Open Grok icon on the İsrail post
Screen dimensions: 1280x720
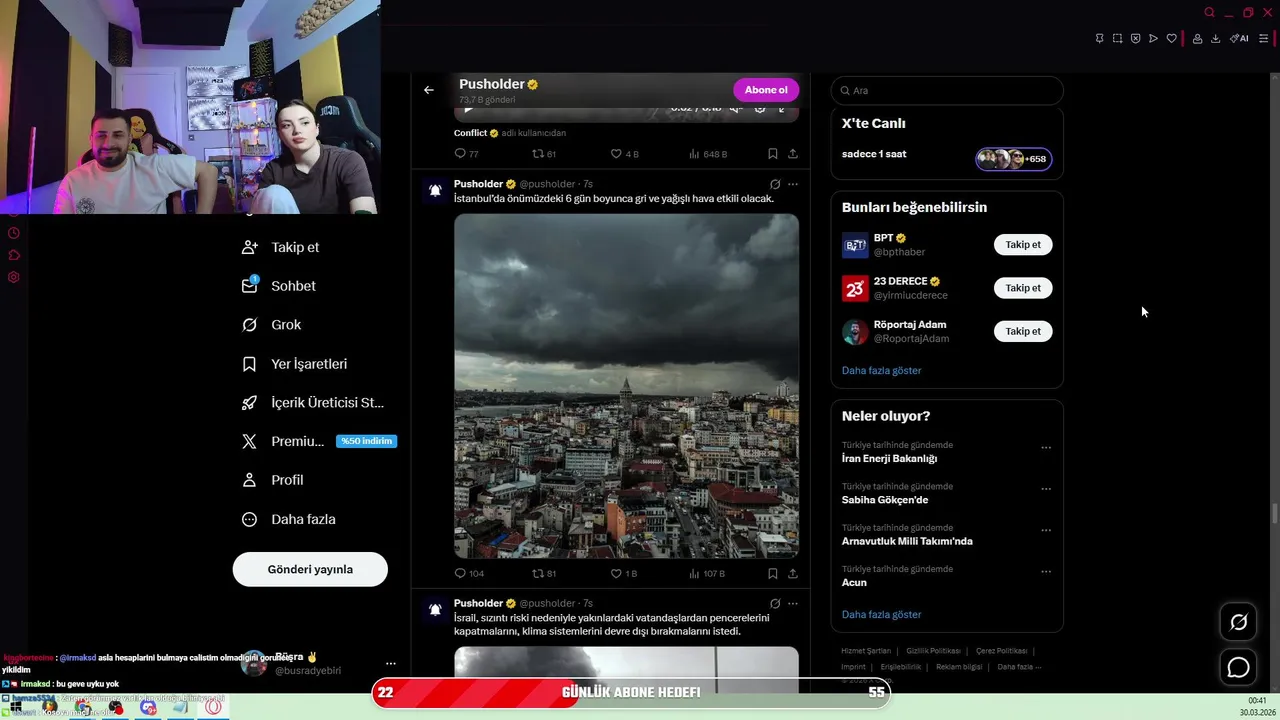[775, 604]
